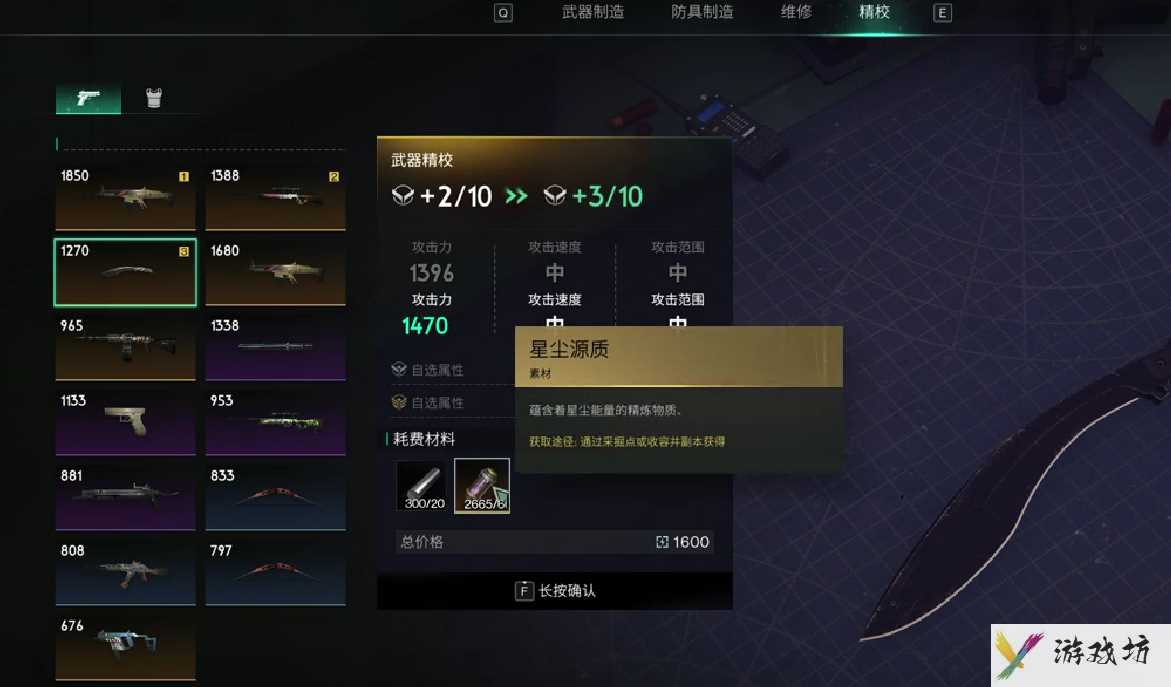Screen dimensions: 1171x687
Task: Select the 300/20 metal rod material icon
Action: 423,485
